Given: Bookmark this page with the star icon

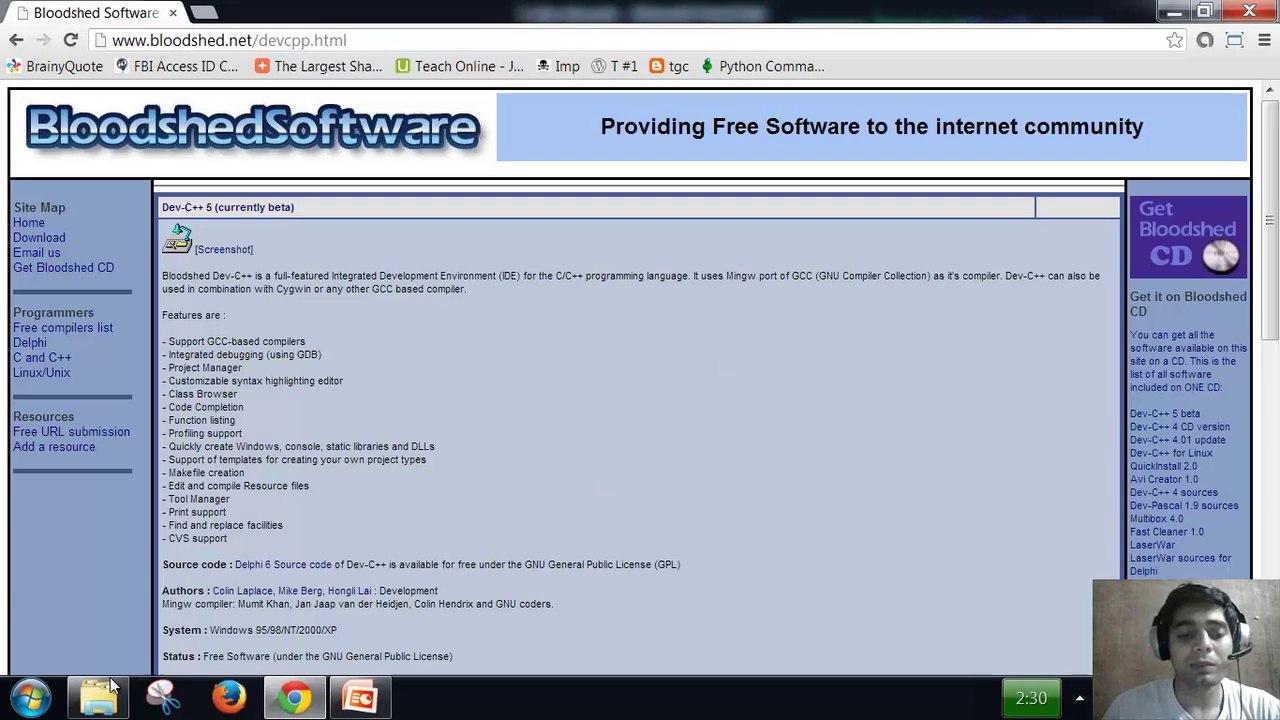Looking at the screenshot, I should (1174, 40).
